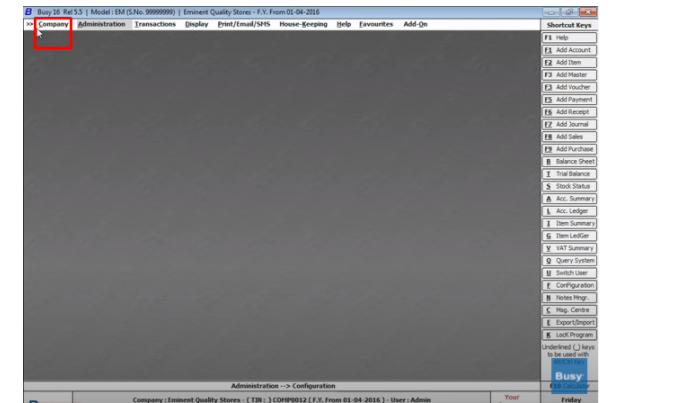This screenshot has width=688, height=403.
Task: Click the Add Purchase shortcut button
Action: 569,149
